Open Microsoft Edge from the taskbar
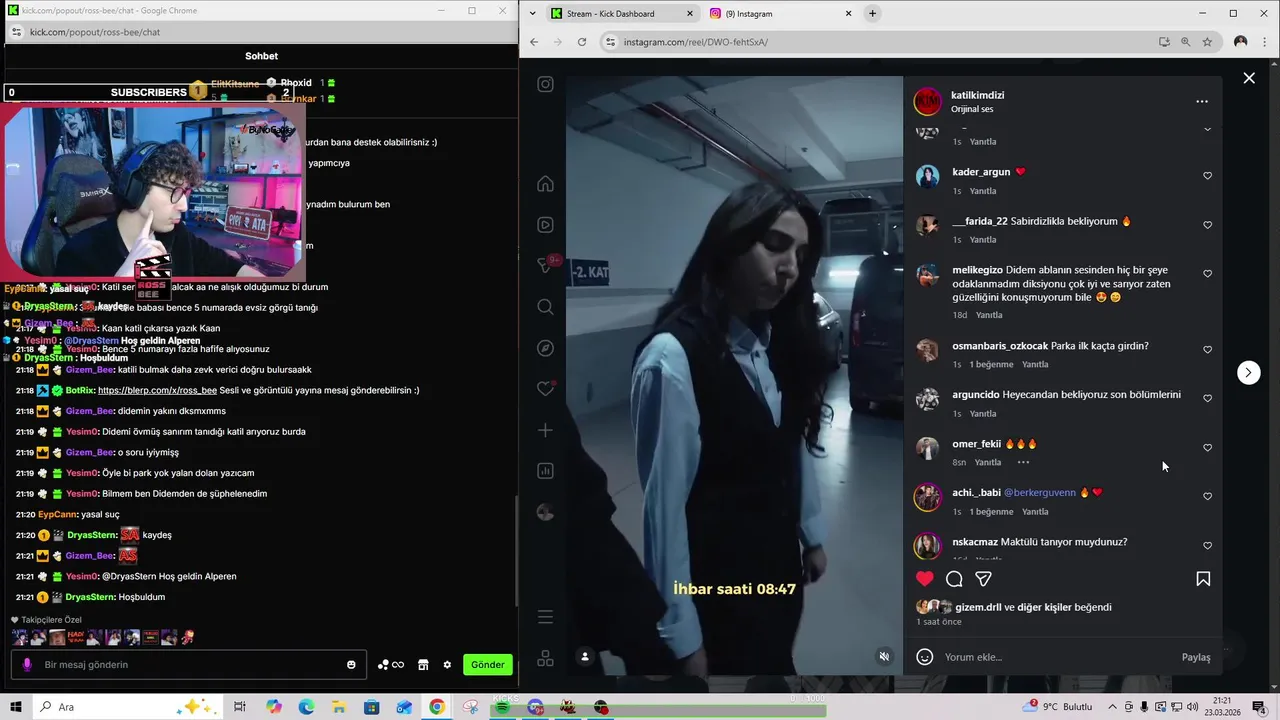This screenshot has width=1280, height=720. [306, 707]
